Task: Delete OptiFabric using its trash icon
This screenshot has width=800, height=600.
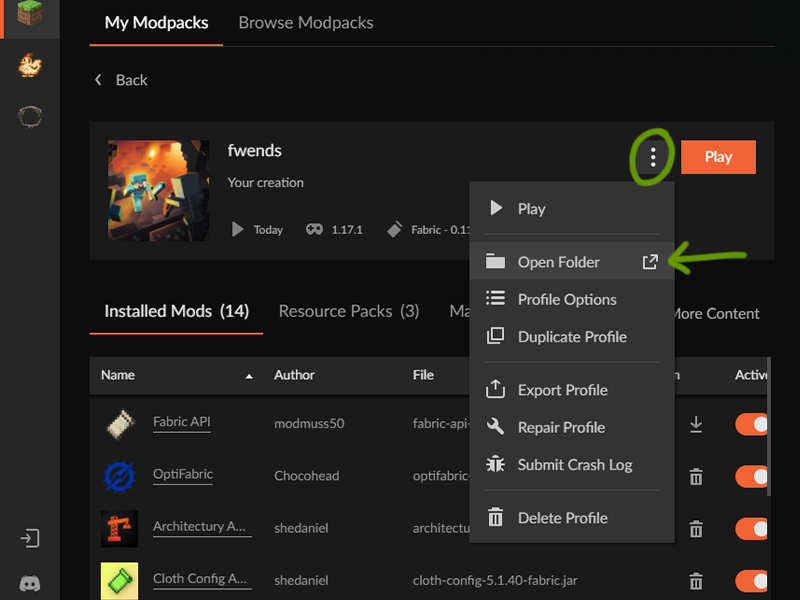Action: (696, 476)
